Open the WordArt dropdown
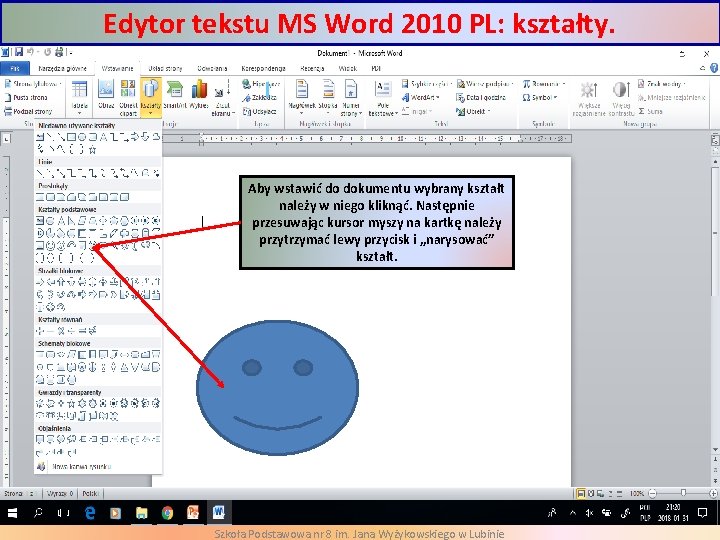The height and width of the screenshot is (540, 720). click(x=421, y=97)
